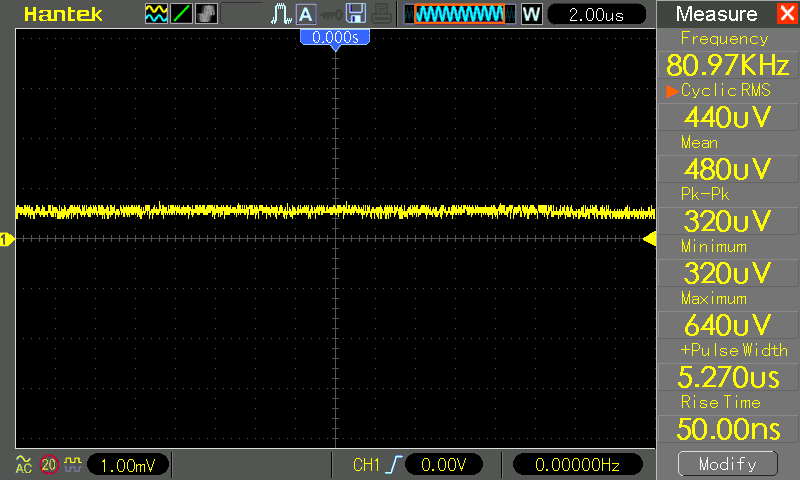Click the dimmed key lock icon
Image resolution: width=800 pixels, height=480 pixels.
coord(331,14)
